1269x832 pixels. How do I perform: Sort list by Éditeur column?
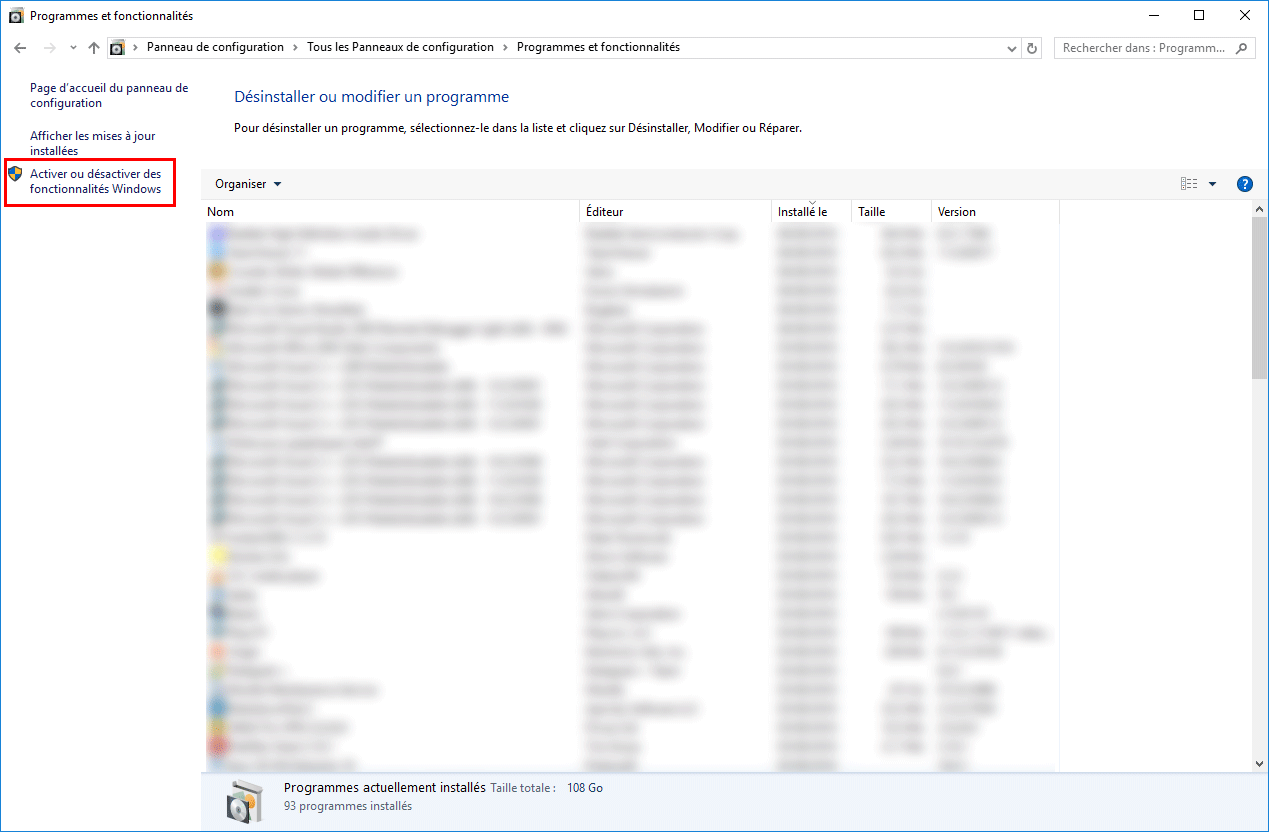click(676, 212)
